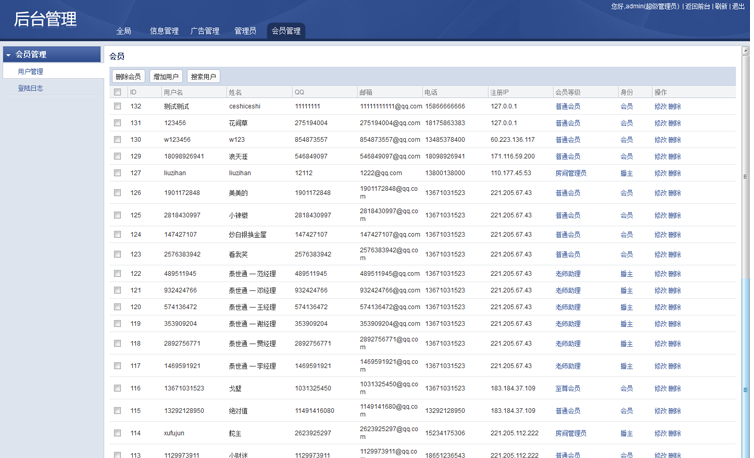The height and width of the screenshot is (458, 754).
Task: Click phone 18175863383 in row 131
Action: coord(445,123)
